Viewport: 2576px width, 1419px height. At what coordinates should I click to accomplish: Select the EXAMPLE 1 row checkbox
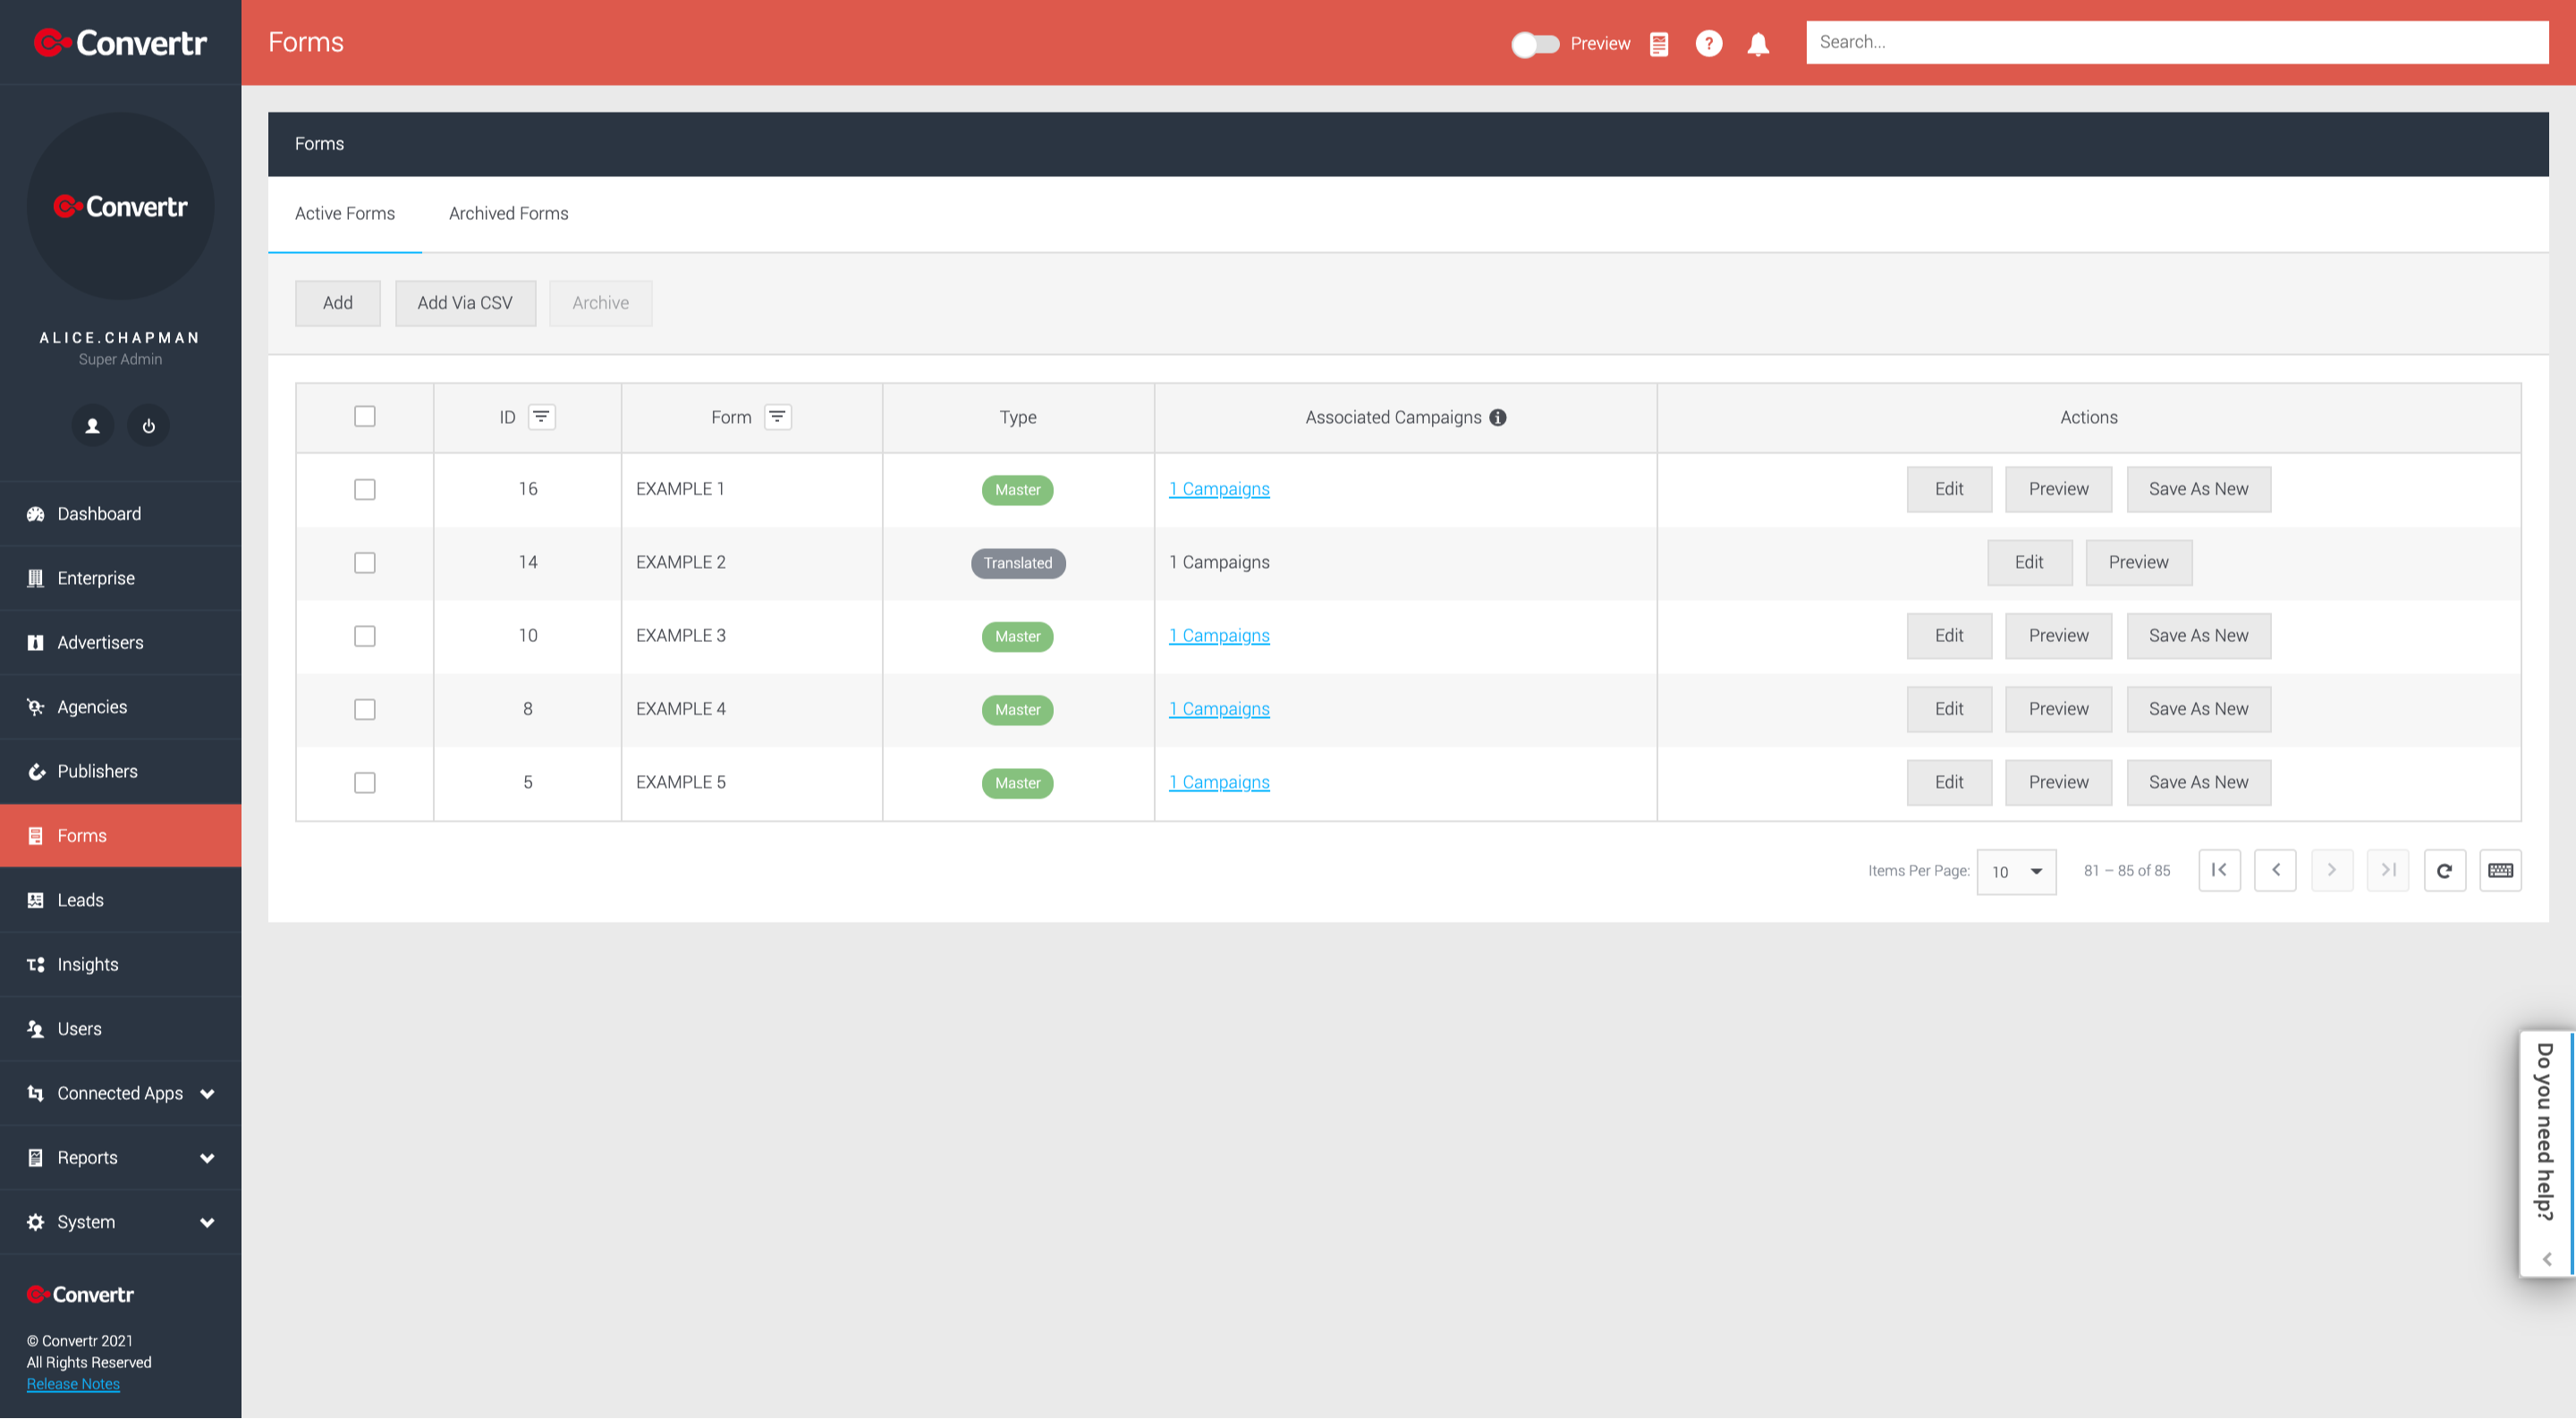click(x=365, y=490)
